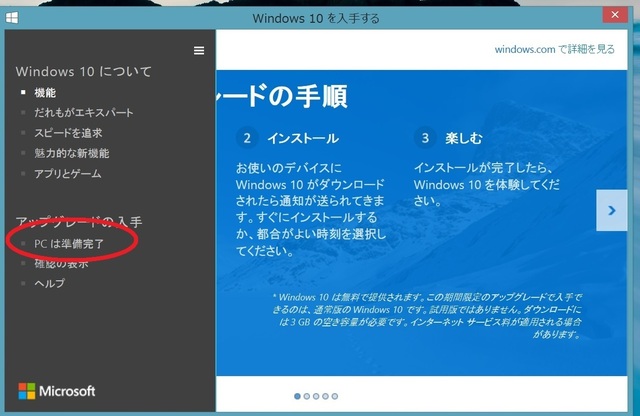This screenshot has width=640, height=416.
Task: Go to third page indicator dot
Action: (316, 396)
